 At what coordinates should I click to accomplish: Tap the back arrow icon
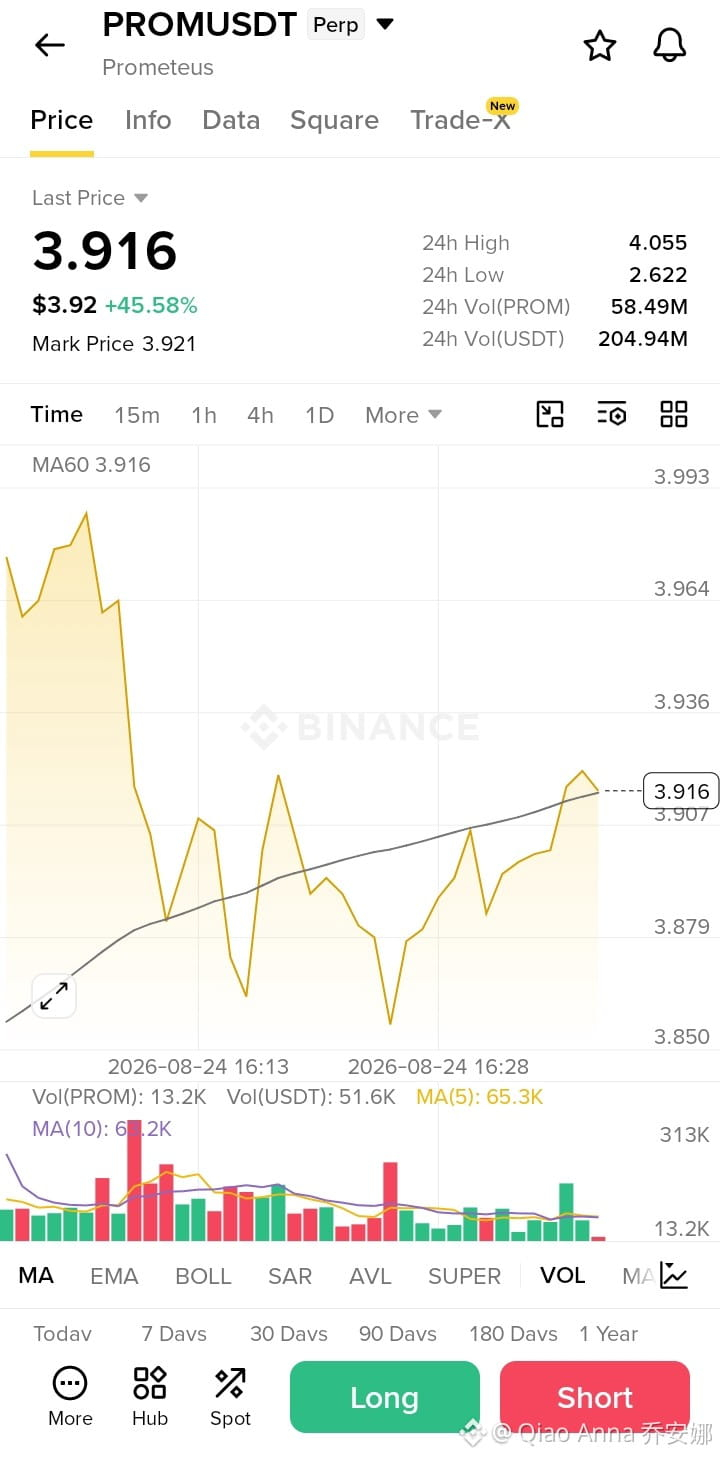tap(49, 45)
